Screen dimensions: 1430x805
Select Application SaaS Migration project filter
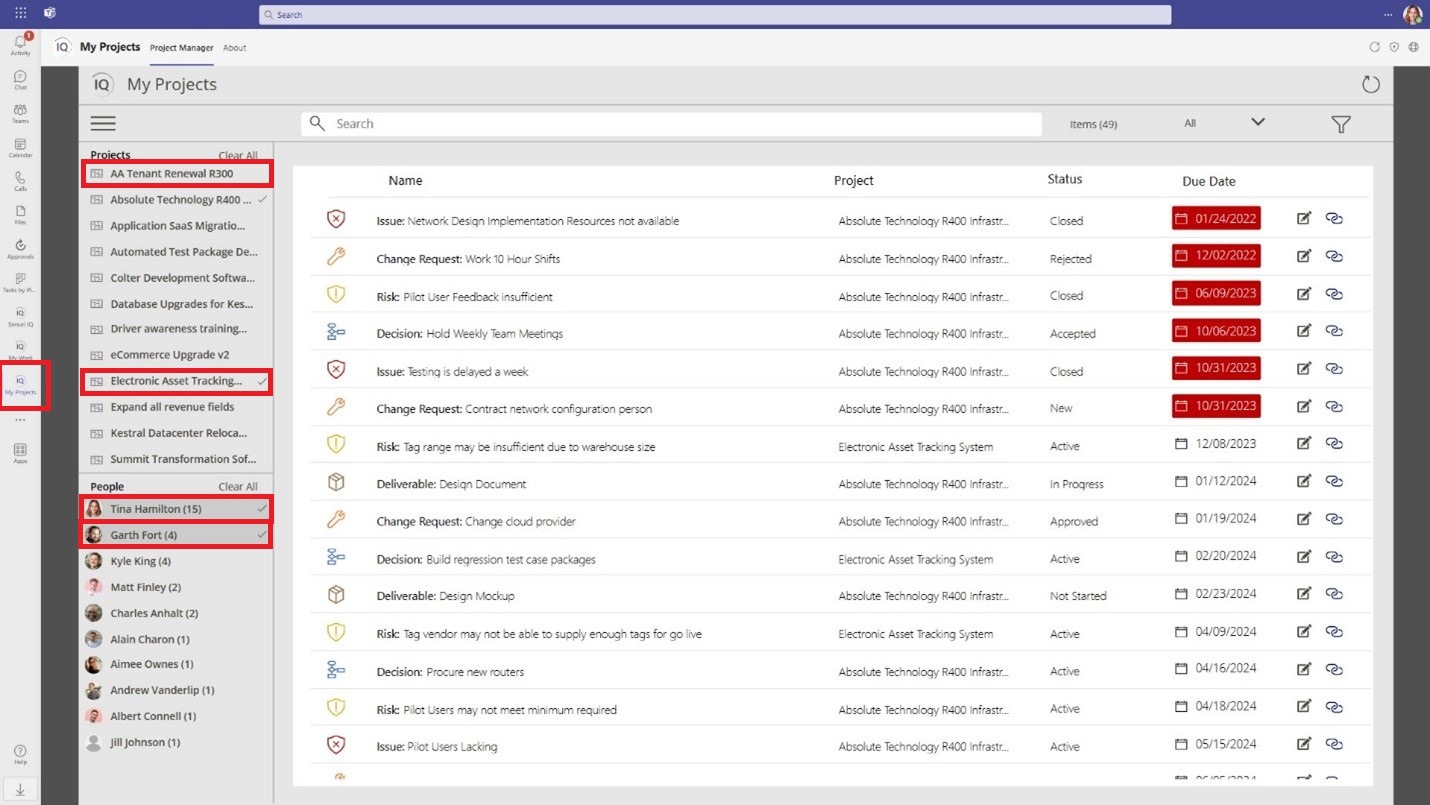177,226
